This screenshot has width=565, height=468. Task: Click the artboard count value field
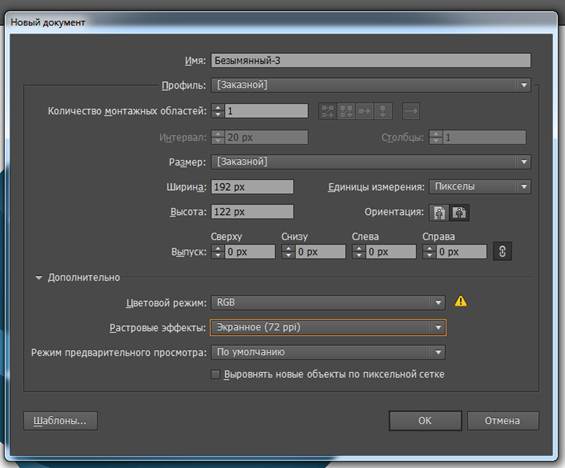pos(266,111)
